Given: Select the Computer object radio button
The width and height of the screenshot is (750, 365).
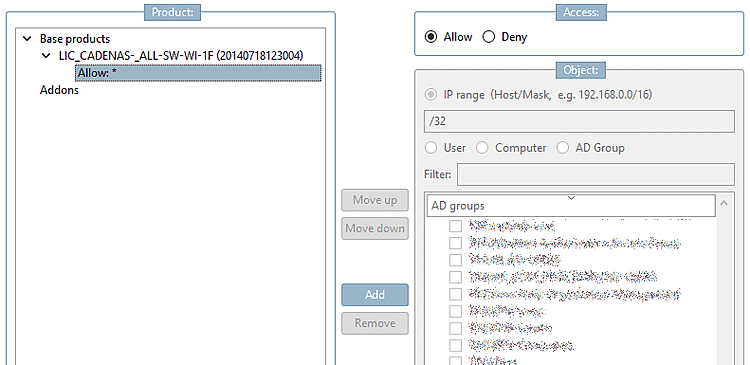Looking at the screenshot, I should [x=482, y=148].
